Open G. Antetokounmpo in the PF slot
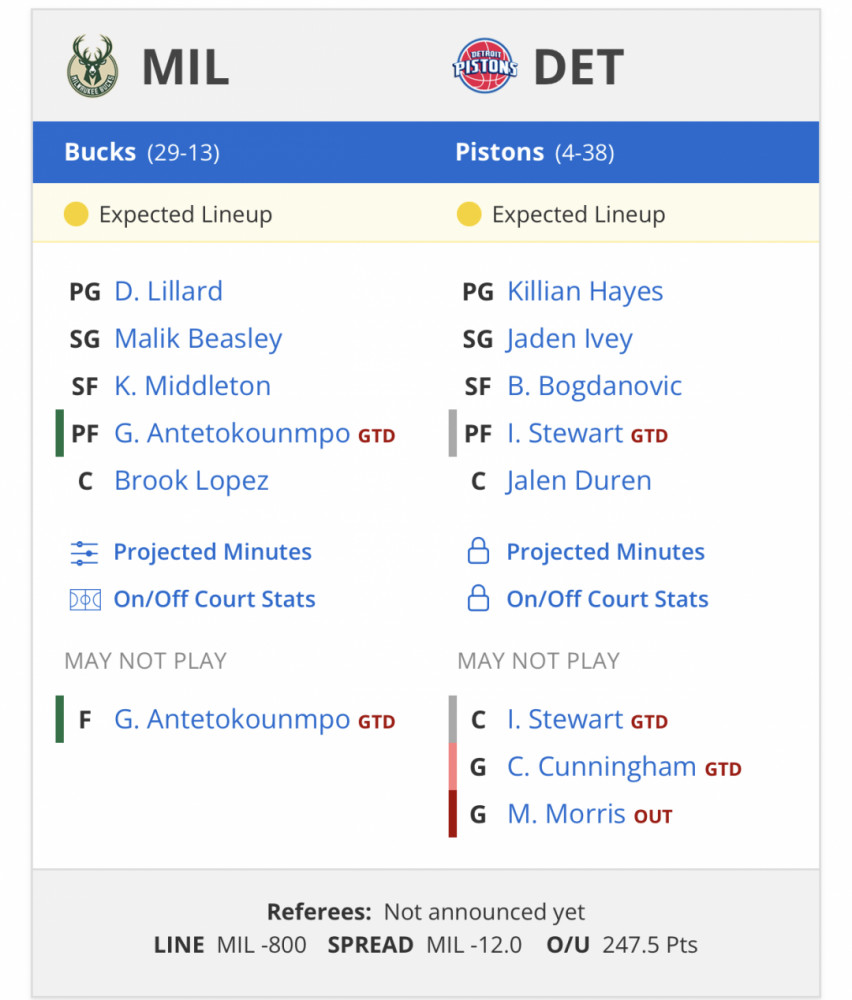The image size is (852, 1000). click(x=232, y=434)
